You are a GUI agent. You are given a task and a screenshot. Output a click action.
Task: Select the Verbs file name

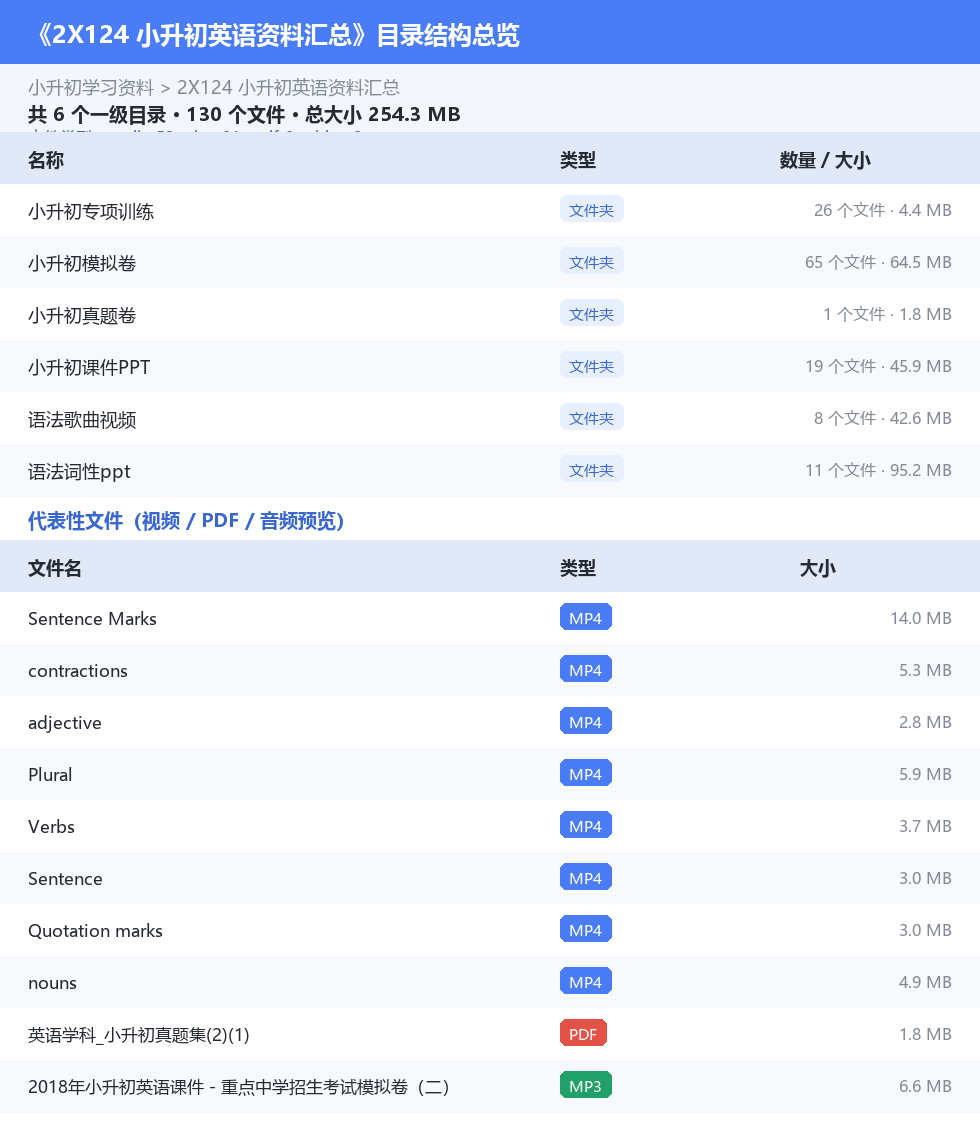[52, 827]
